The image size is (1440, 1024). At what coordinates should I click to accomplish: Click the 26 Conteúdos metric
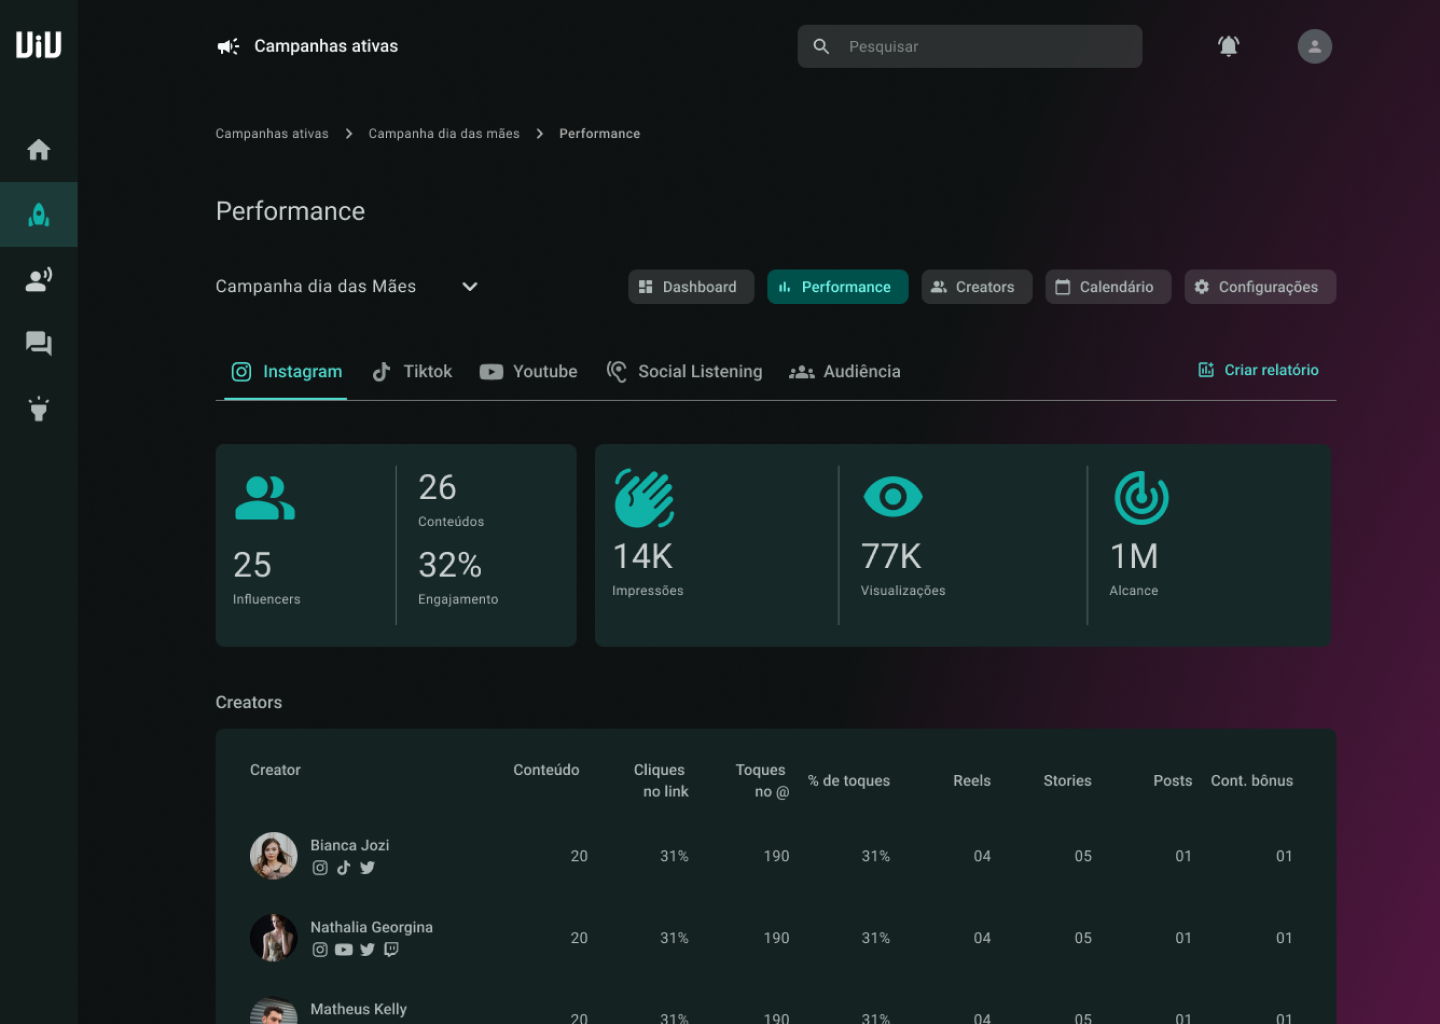(x=451, y=499)
